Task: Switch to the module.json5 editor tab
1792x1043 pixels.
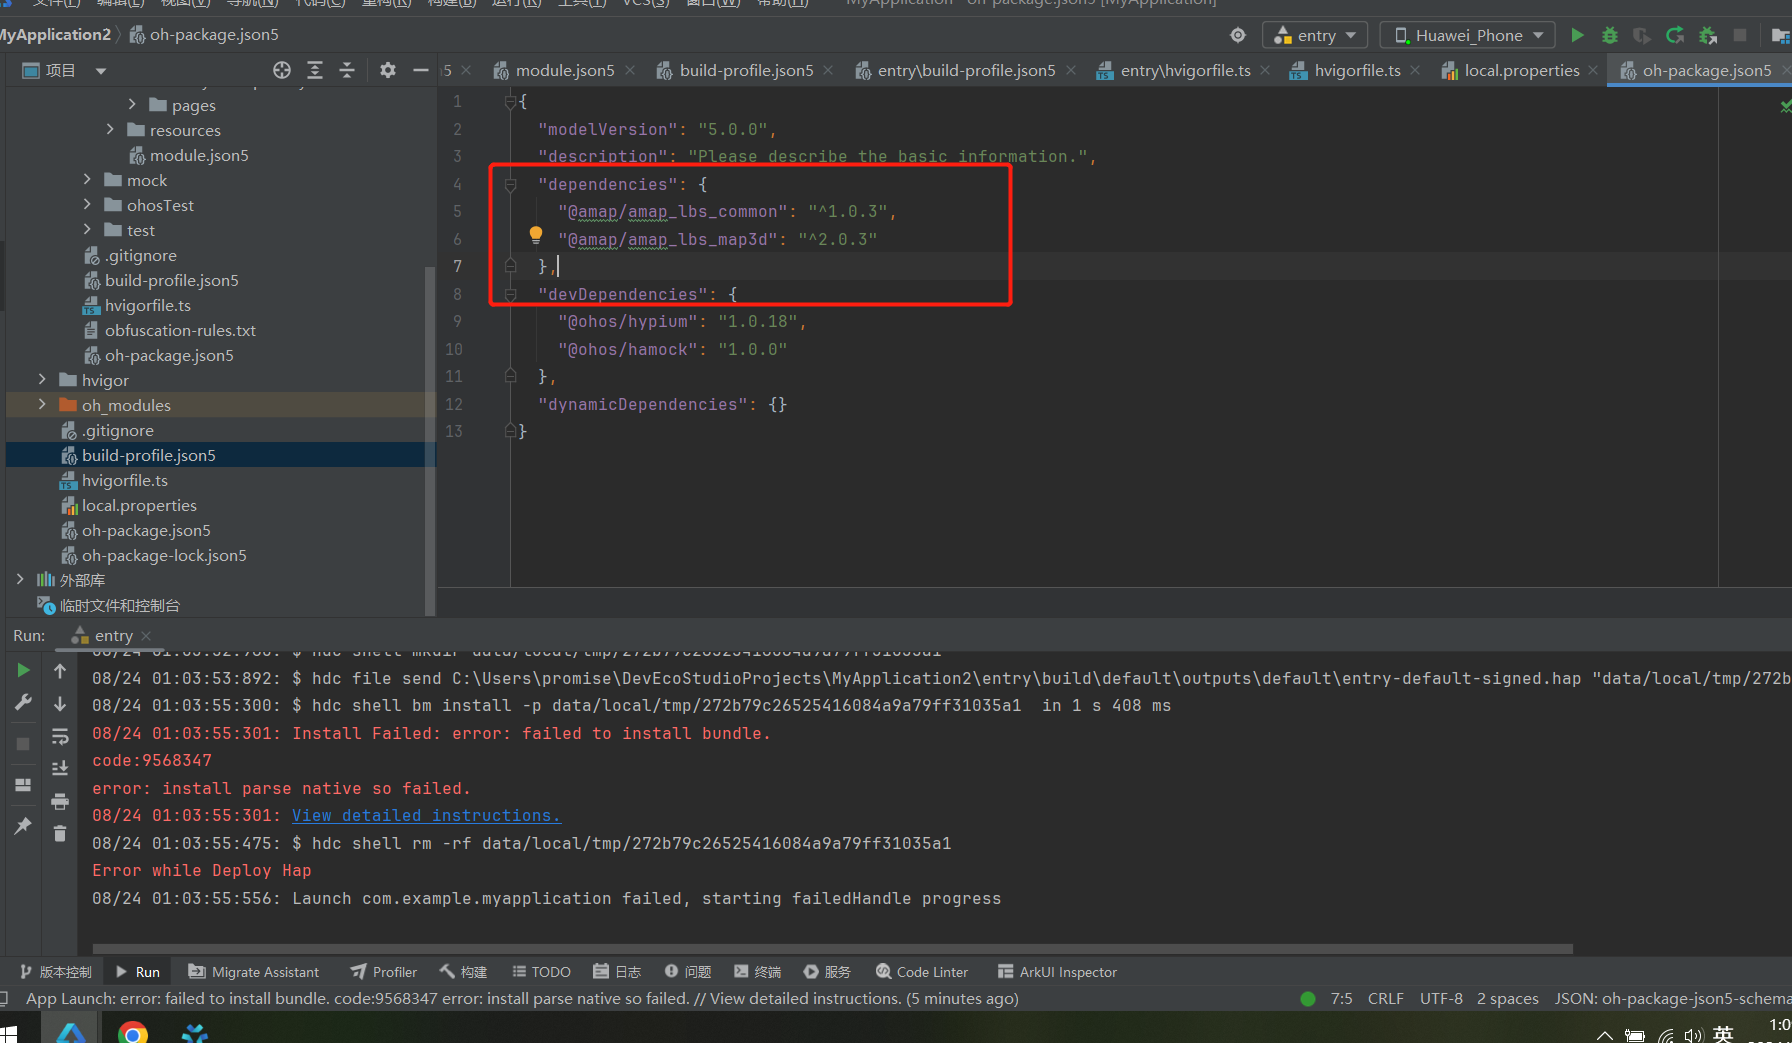Action: point(565,70)
